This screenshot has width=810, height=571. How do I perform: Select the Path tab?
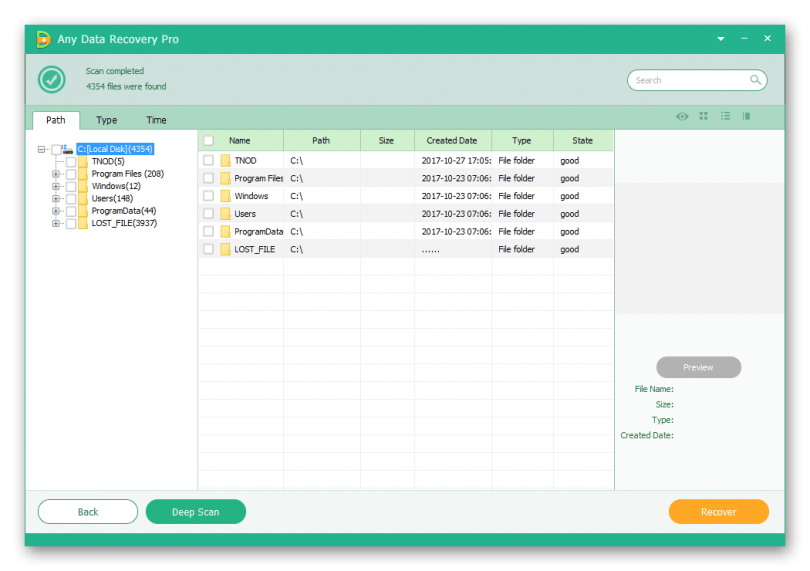click(x=56, y=120)
